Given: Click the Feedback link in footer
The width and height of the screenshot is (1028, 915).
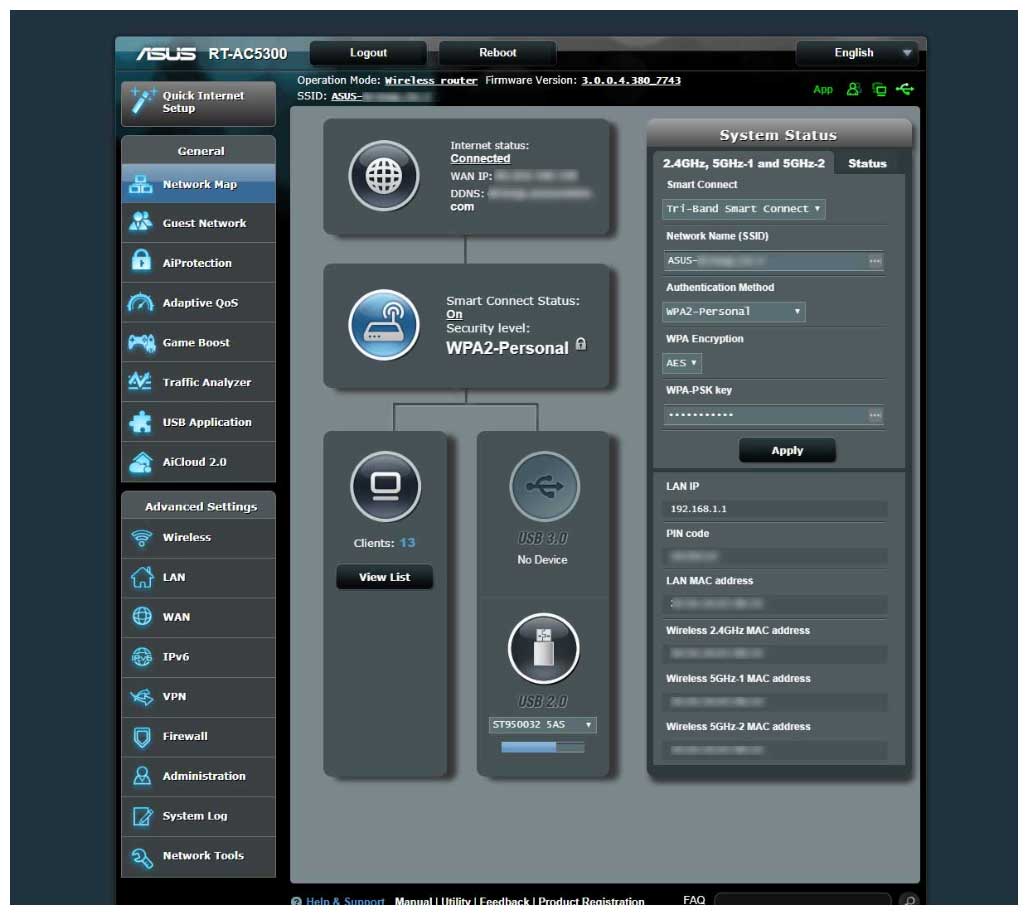Looking at the screenshot, I should tap(504, 902).
